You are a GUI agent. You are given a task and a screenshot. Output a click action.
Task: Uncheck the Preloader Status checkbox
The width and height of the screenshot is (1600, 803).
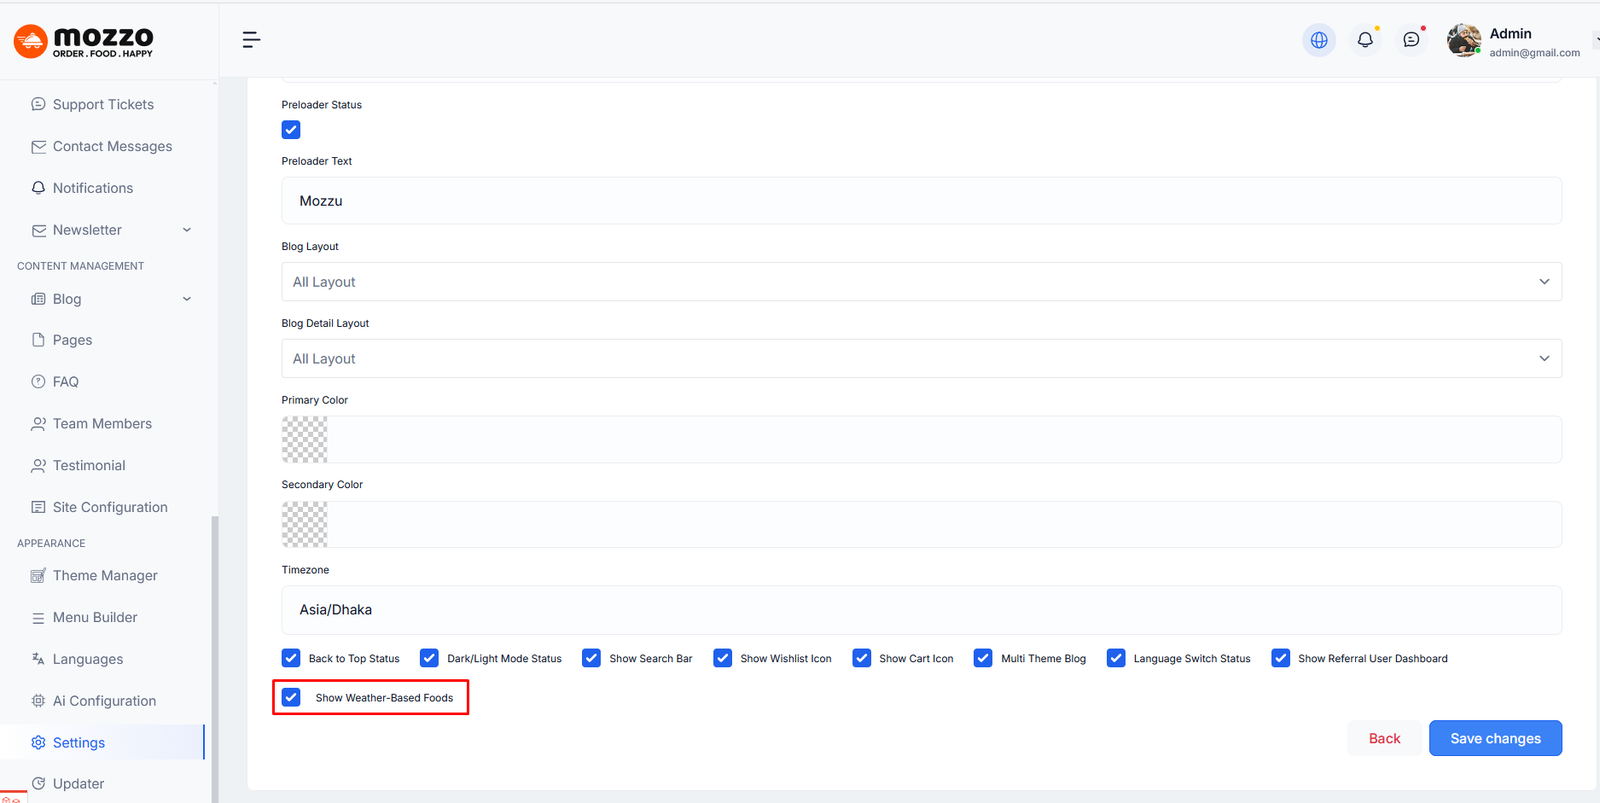coord(291,130)
